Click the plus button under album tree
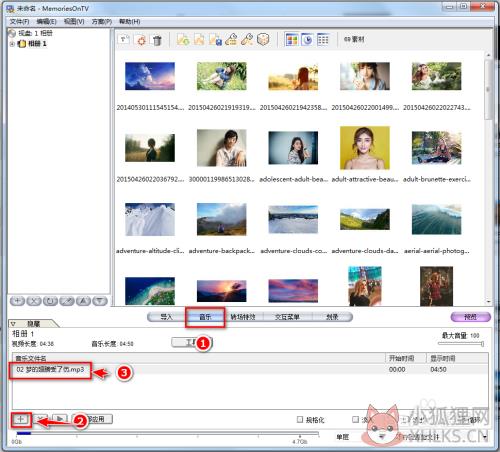Image resolution: width=500 pixels, height=452 pixels. click(x=17, y=301)
